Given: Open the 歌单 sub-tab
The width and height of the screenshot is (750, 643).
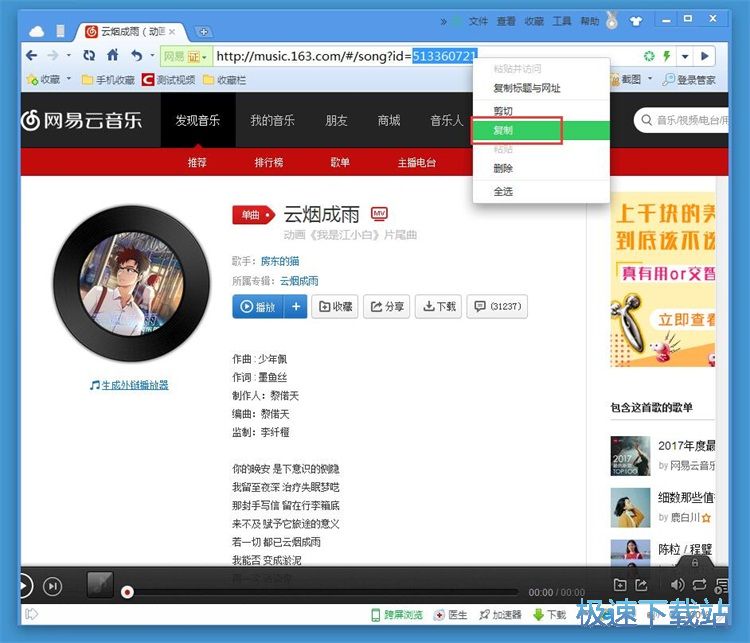Looking at the screenshot, I should click(340, 162).
